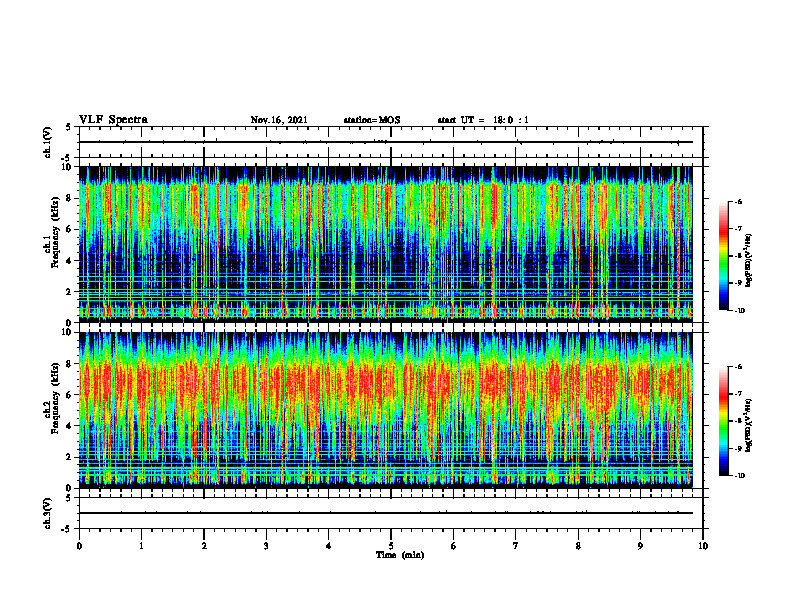Image resolution: width=792 pixels, height=612 pixels.
Task: Select the "start UT = 18:0 :1" text
Action: click(x=483, y=120)
